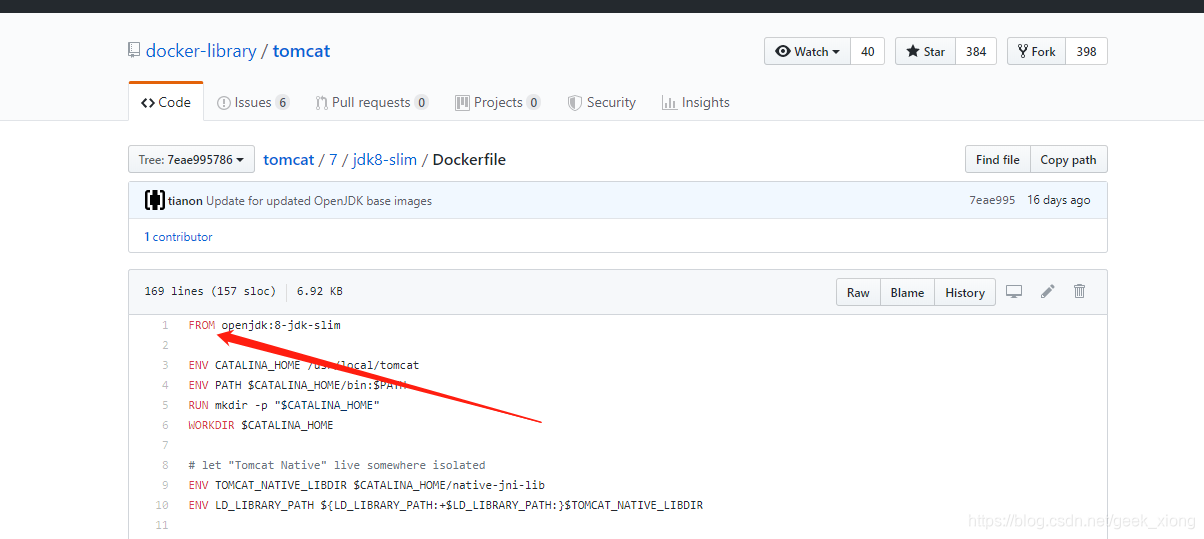This screenshot has width=1204, height=539.
Task: Open the jdk8-slim folder in breadcrumb
Action: (384, 159)
